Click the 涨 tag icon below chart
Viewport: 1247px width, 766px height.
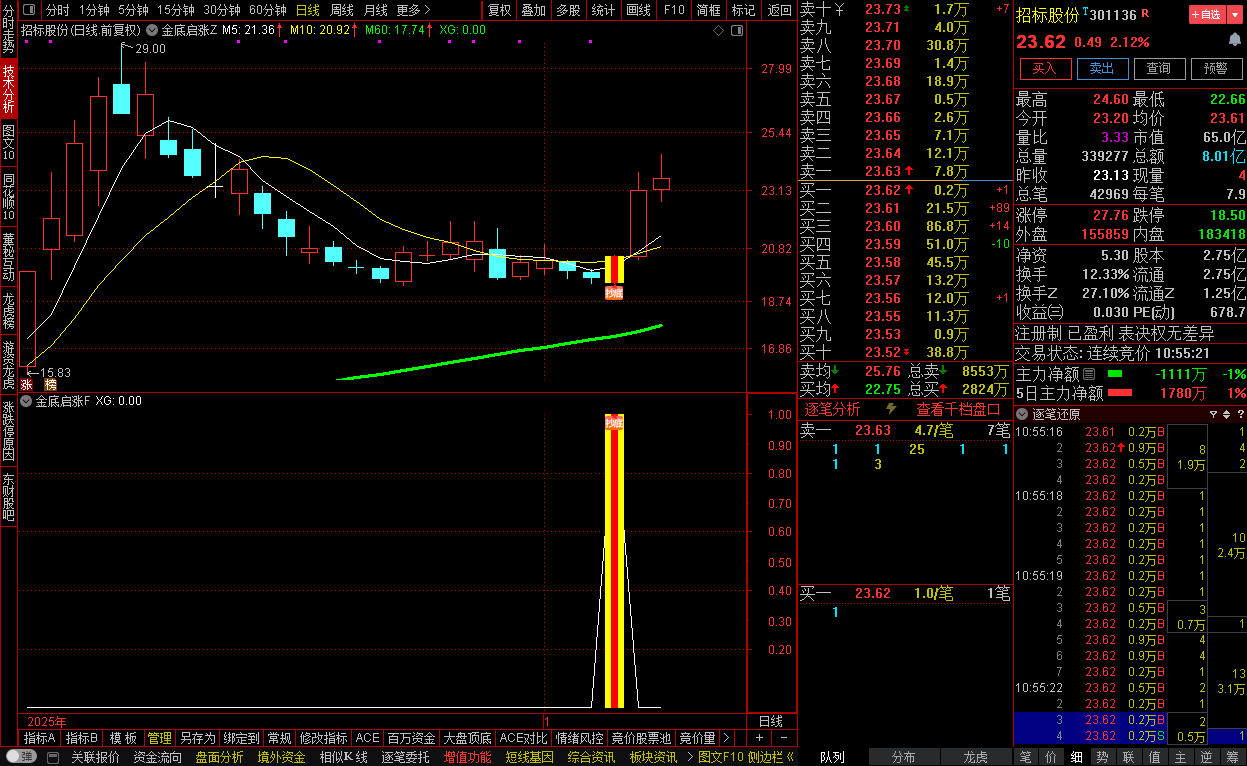27,384
